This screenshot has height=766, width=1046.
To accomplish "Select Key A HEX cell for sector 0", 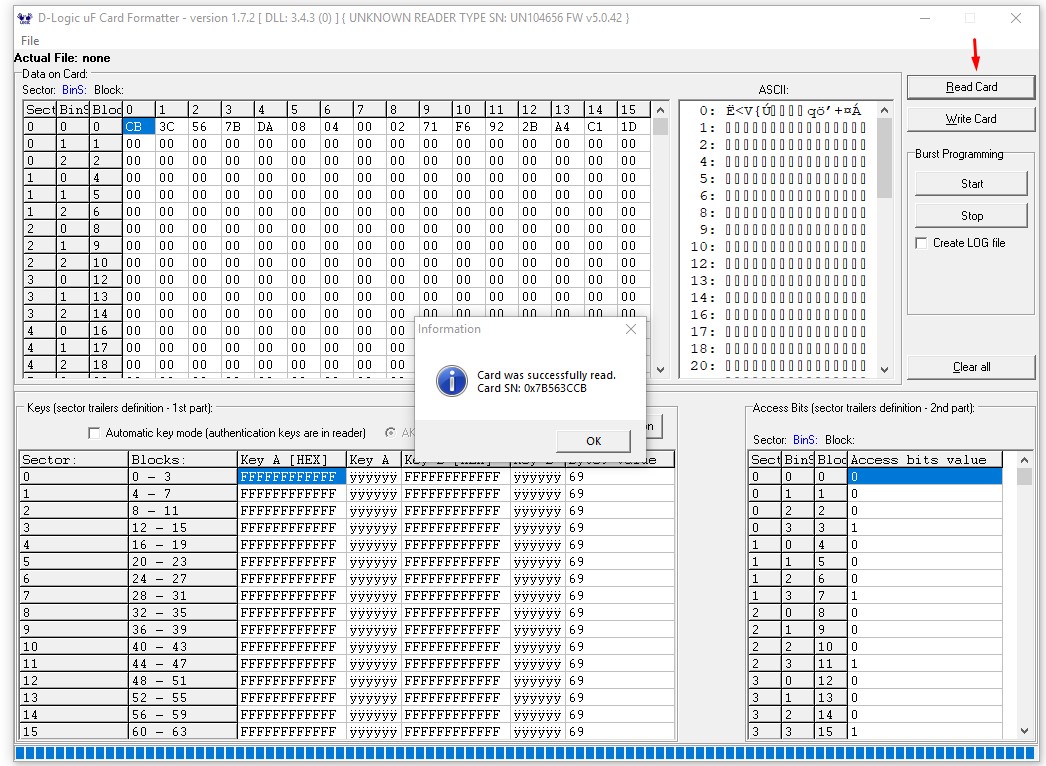I will pyautogui.click(x=292, y=476).
